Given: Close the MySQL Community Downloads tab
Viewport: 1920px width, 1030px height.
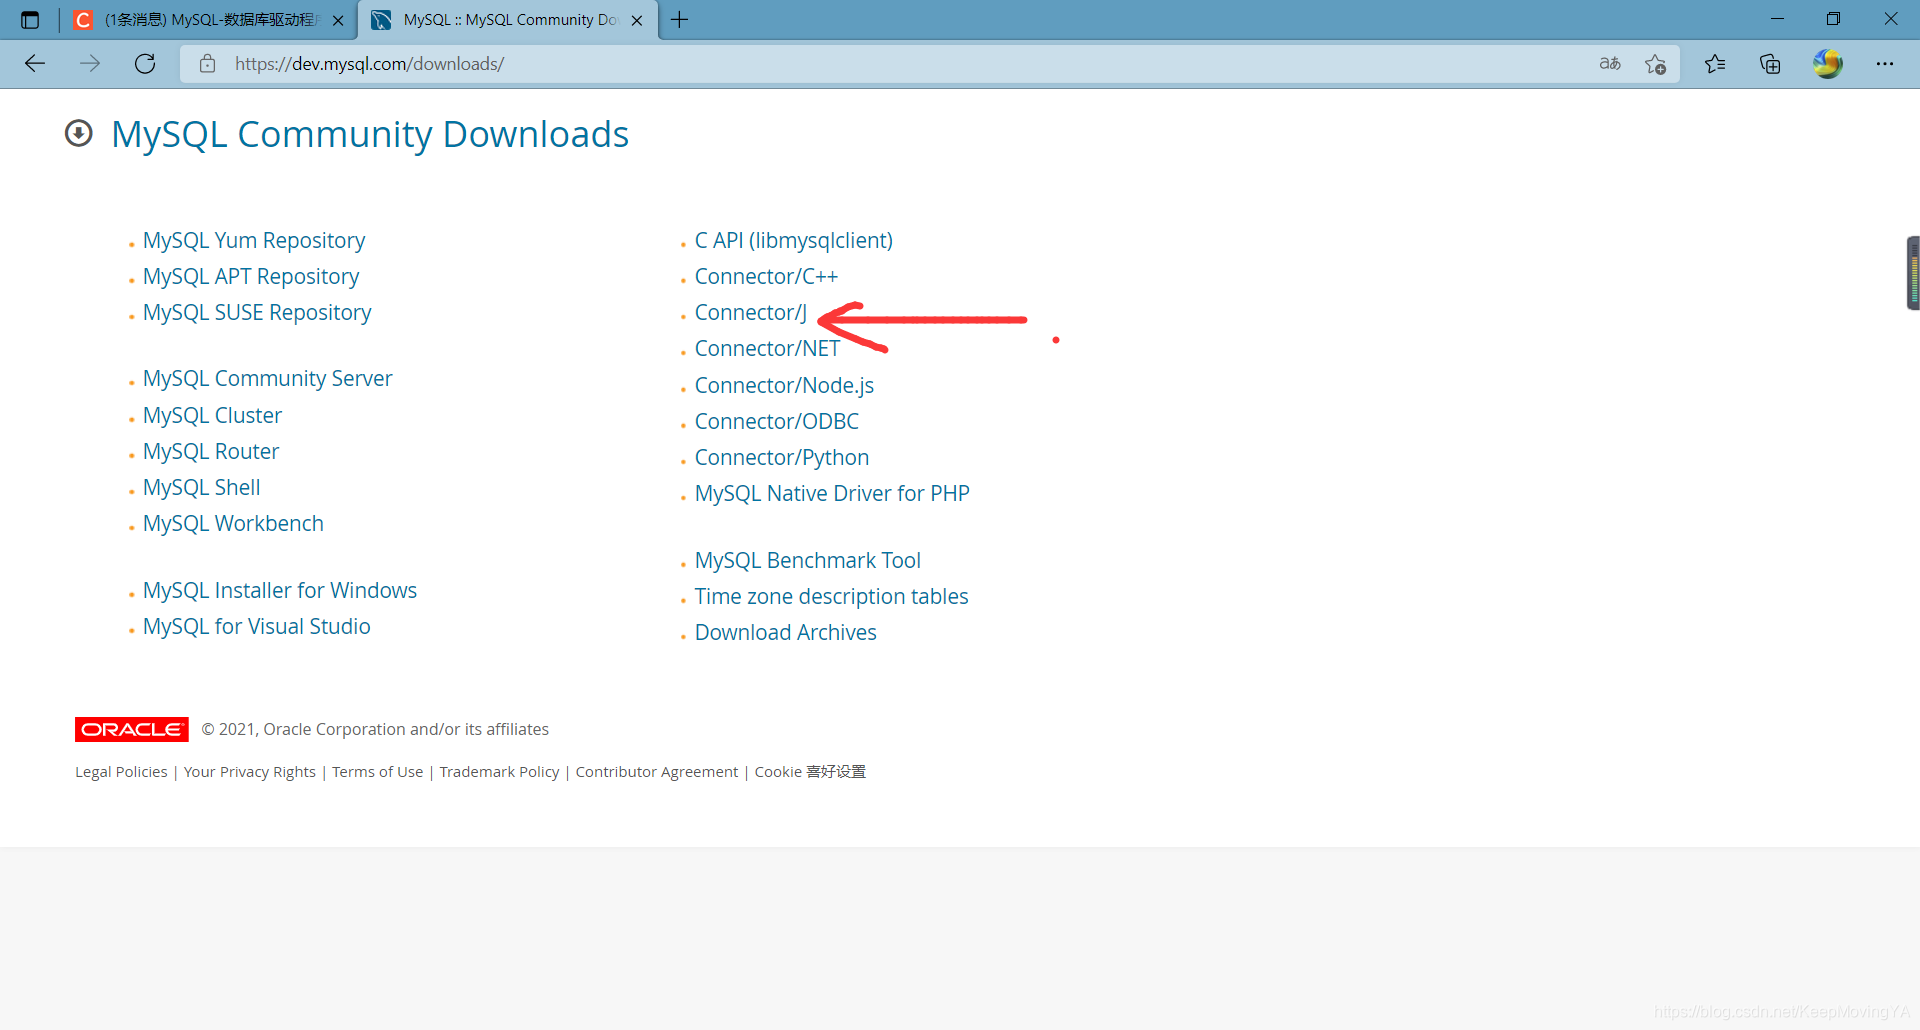Looking at the screenshot, I should [x=637, y=20].
